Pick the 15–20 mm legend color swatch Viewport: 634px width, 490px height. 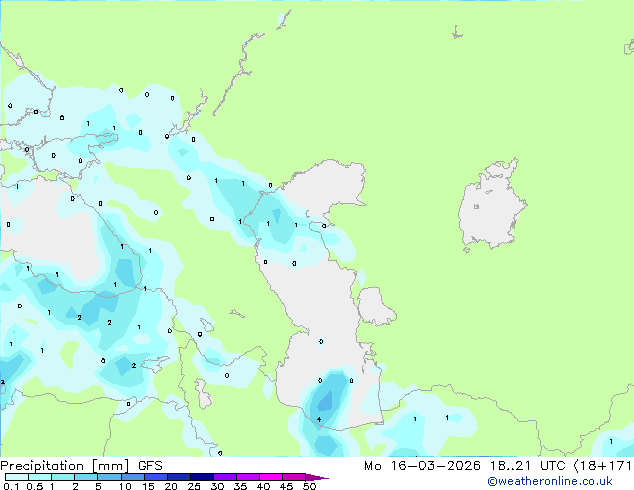click(x=156, y=477)
